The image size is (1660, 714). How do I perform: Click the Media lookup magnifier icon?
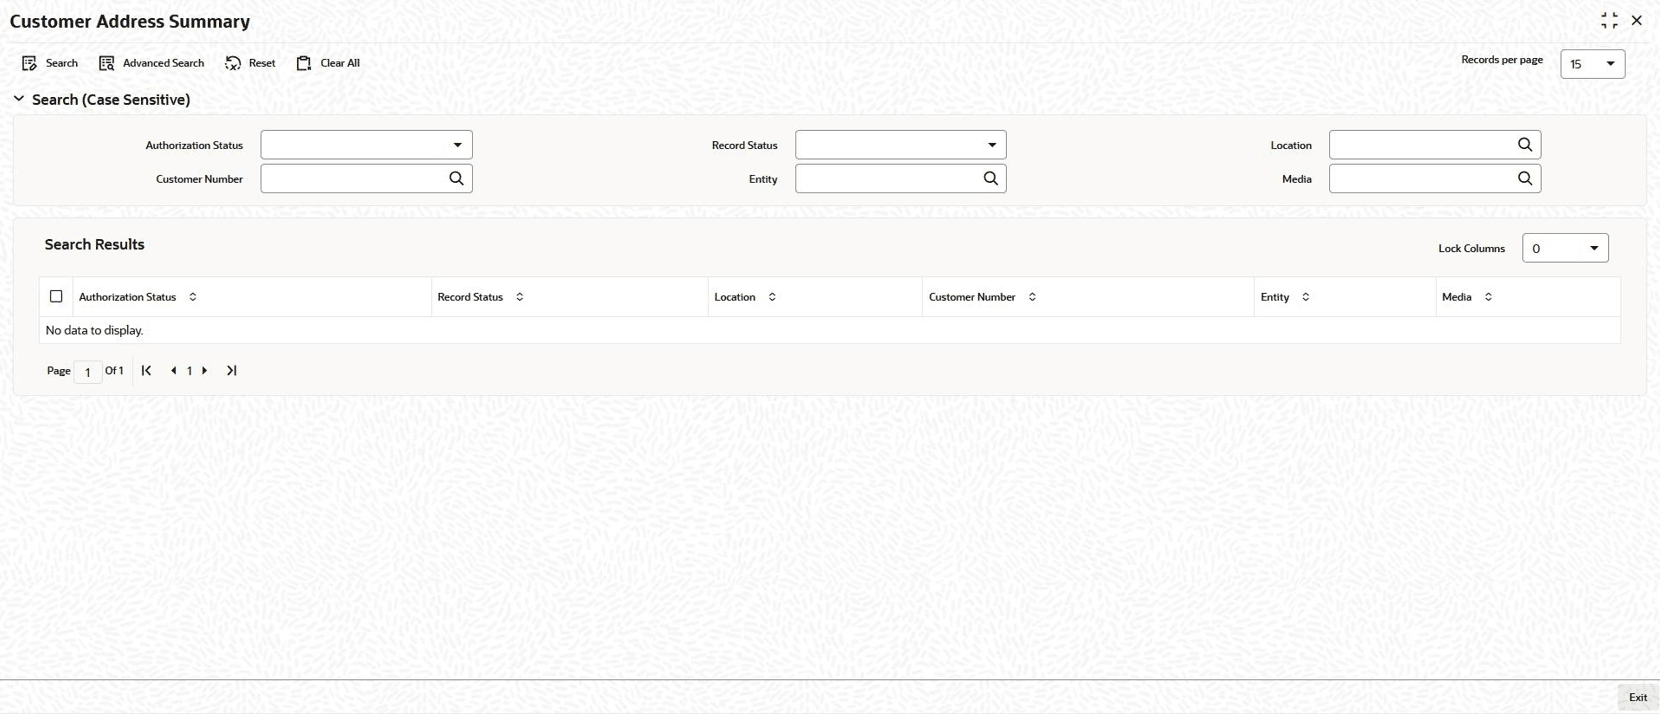[1524, 179]
